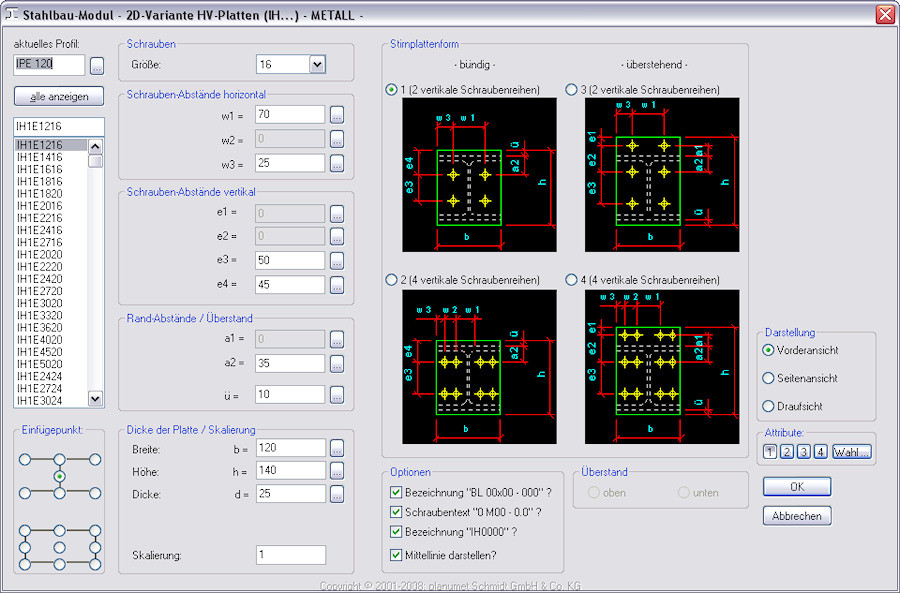Select the green center Einfügepunkt radio
Viewport: 900px width, 593px height.
[x=60, y=476]
